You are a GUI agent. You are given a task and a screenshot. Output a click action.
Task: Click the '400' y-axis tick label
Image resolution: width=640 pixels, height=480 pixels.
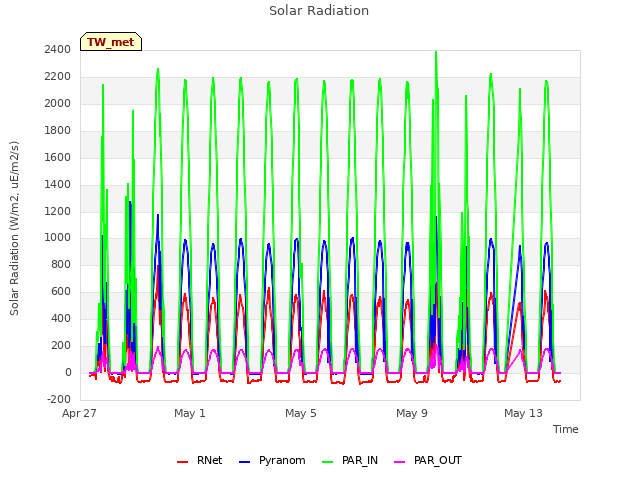(61, 318)
